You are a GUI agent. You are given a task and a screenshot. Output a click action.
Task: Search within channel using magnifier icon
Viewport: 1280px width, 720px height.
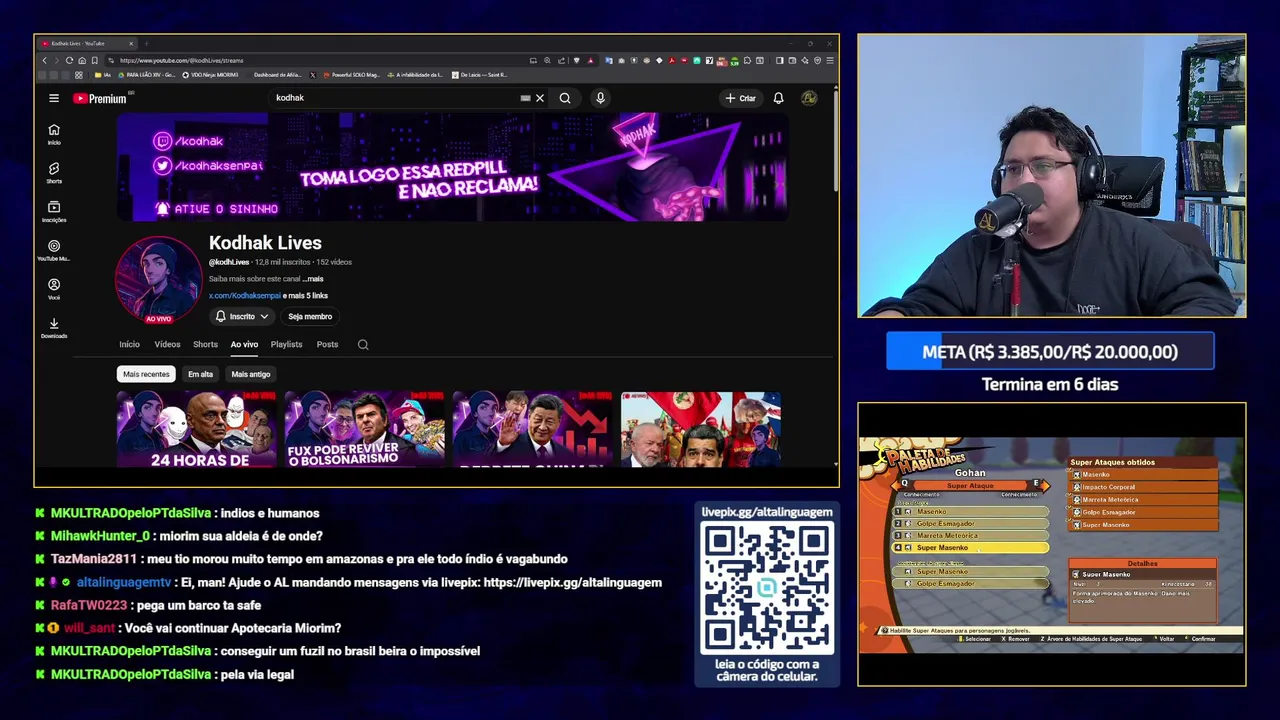click(363, 345)
